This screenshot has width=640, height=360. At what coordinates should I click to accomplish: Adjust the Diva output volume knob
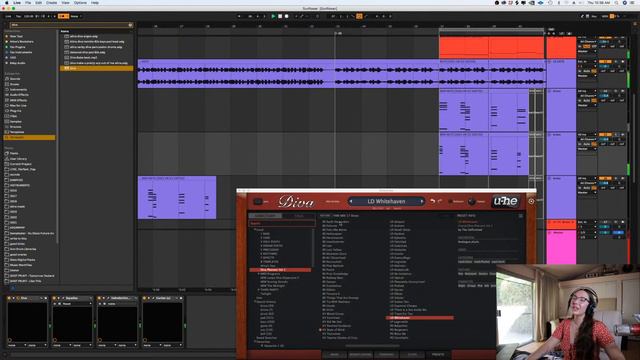click(471, 202)
